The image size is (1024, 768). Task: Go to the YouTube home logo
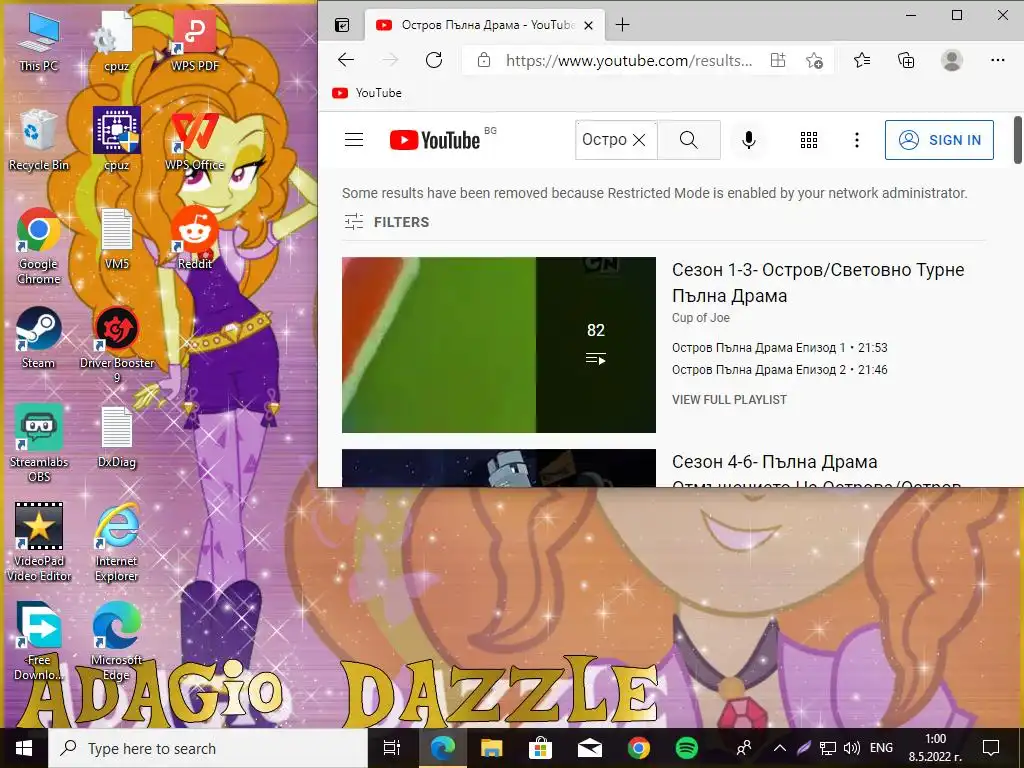pos(435,140)
